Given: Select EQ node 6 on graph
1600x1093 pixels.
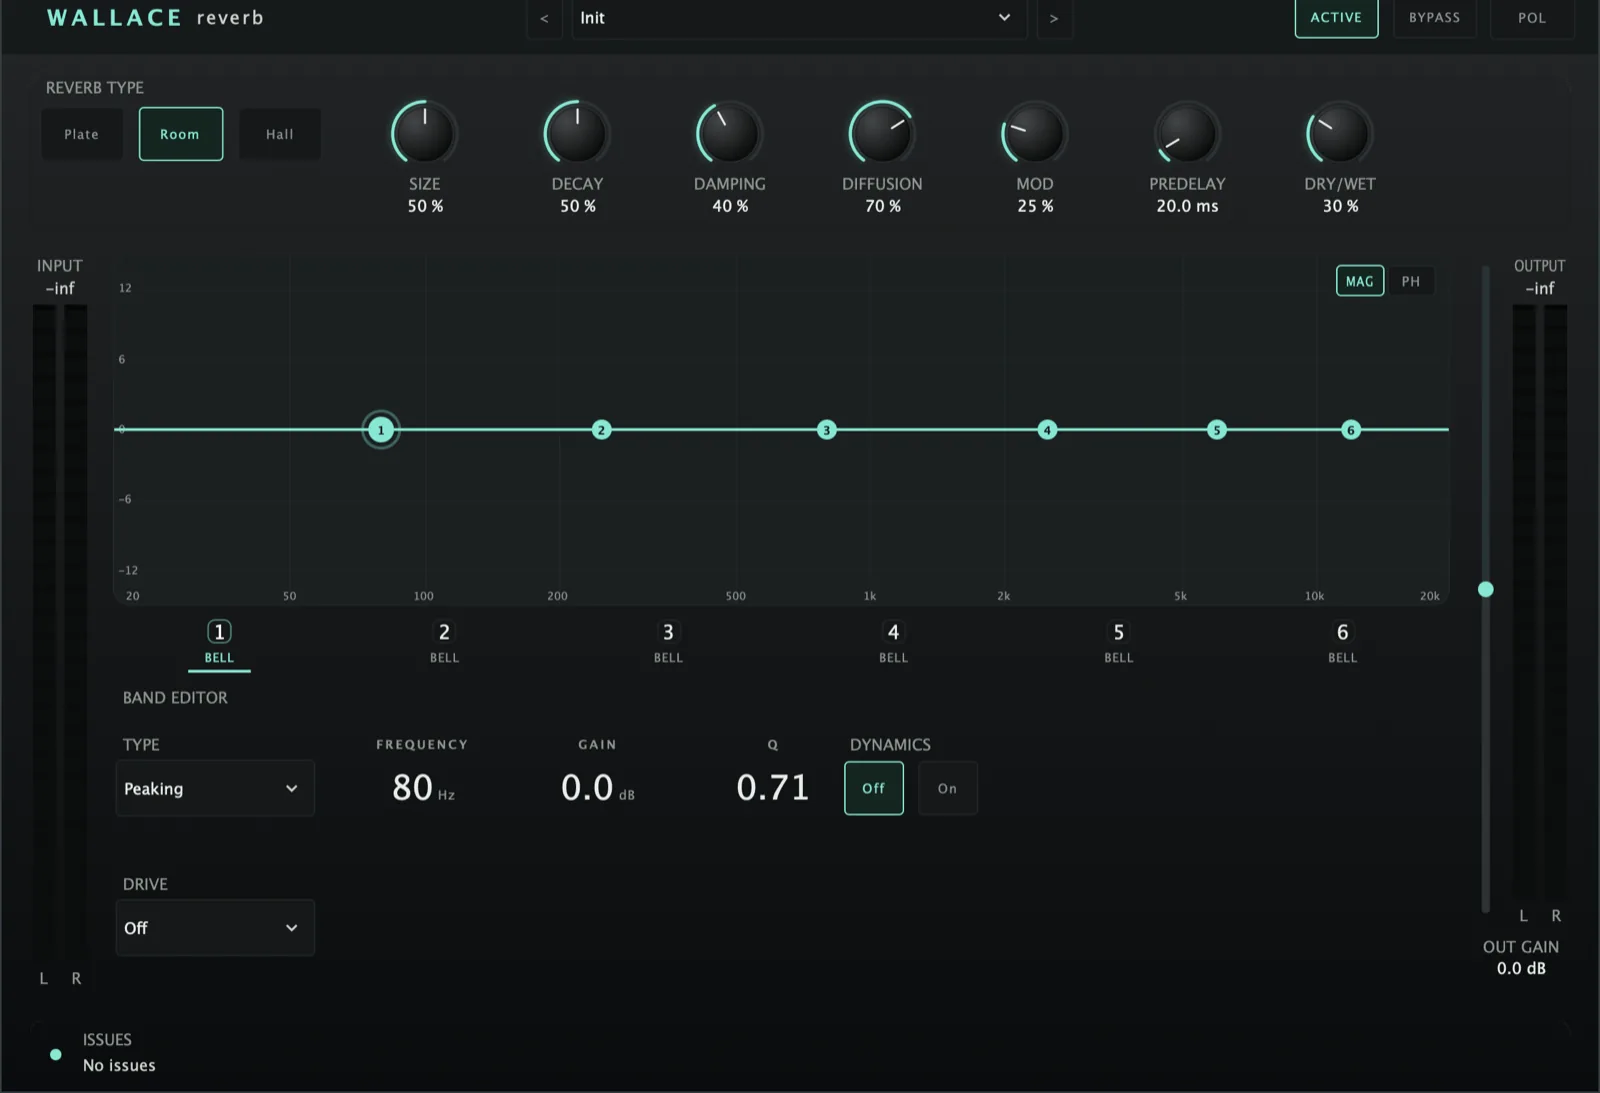Looking at the screenshot, I should coord(1351,430).
